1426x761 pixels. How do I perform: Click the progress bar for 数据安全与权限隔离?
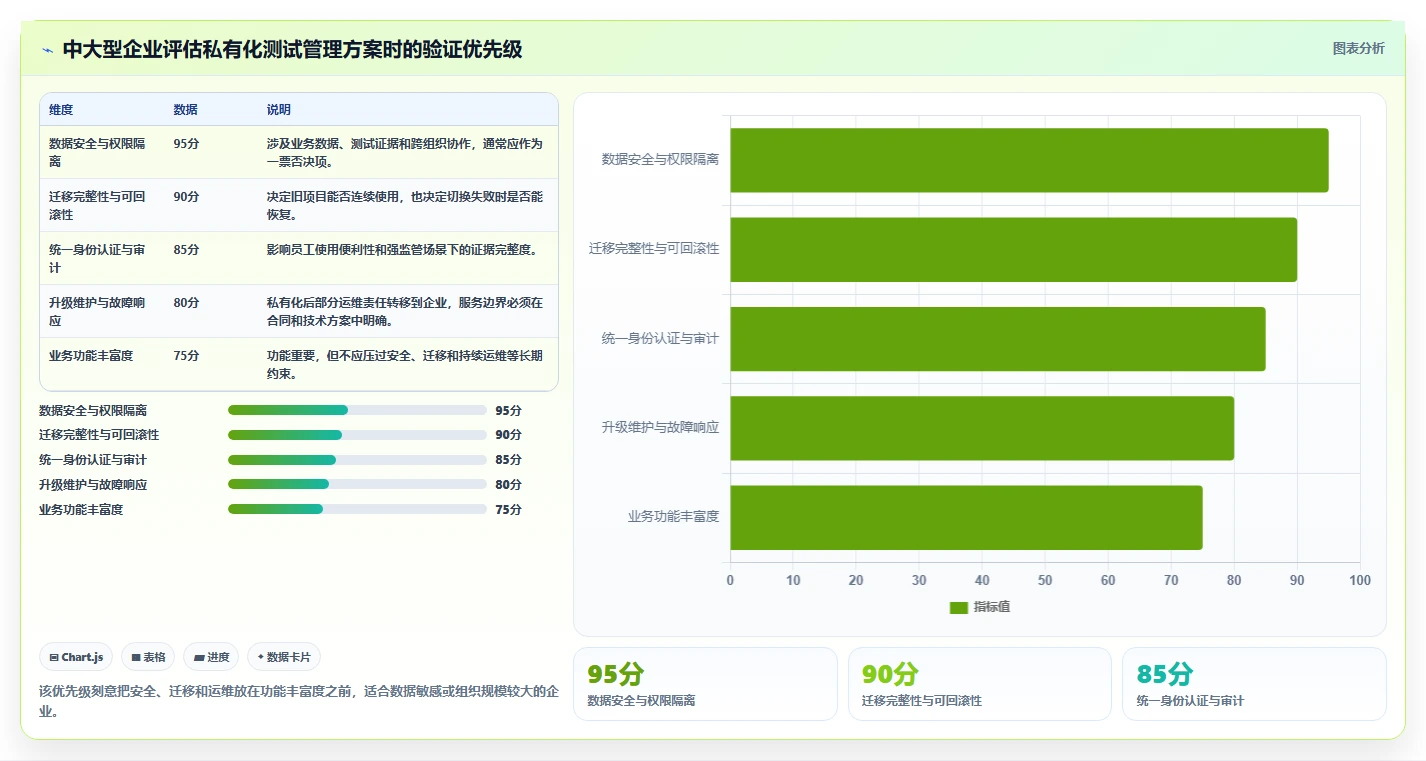(357, 410)
